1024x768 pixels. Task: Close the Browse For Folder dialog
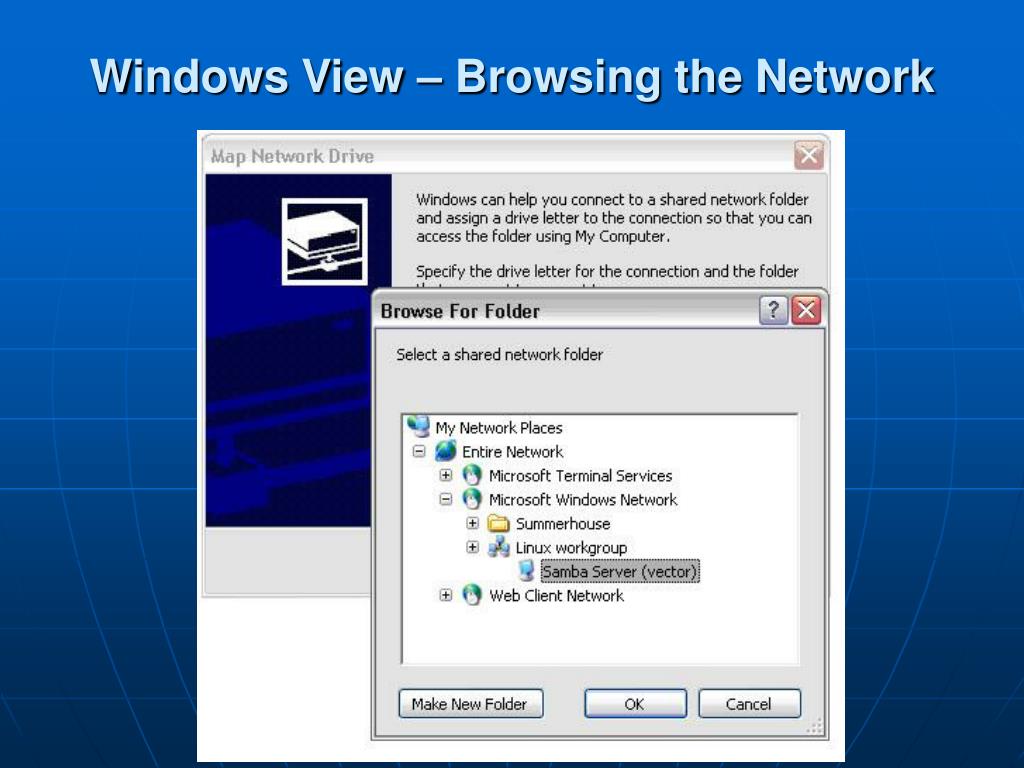(807, 310)
